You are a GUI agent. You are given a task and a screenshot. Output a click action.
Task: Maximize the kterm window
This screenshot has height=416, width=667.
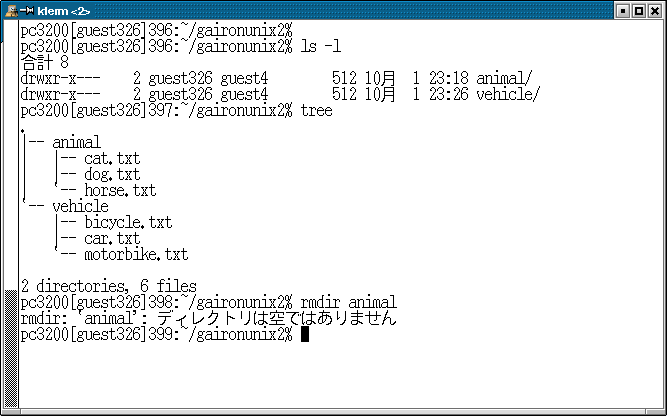tap(639, 11)
